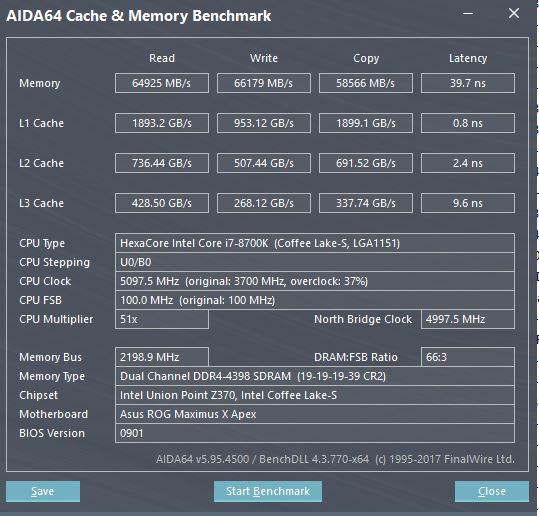Screen dimensions: 539x516
Task: Click L2 Cache Latency 2.4 ns
Action: coord(468,163)
